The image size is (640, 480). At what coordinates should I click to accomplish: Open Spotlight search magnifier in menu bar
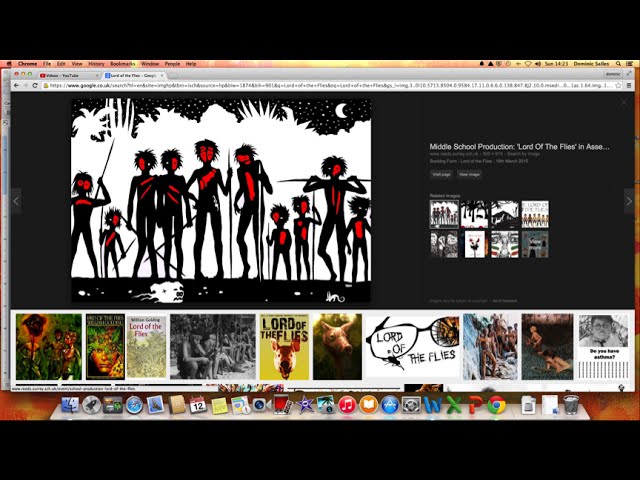pos(618,64)
